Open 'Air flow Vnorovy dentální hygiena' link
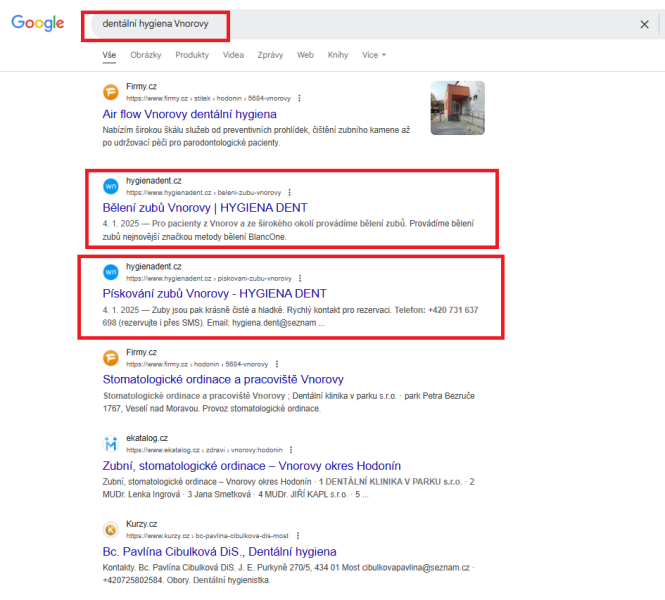 pyautogui.click(x=190, y=114)
